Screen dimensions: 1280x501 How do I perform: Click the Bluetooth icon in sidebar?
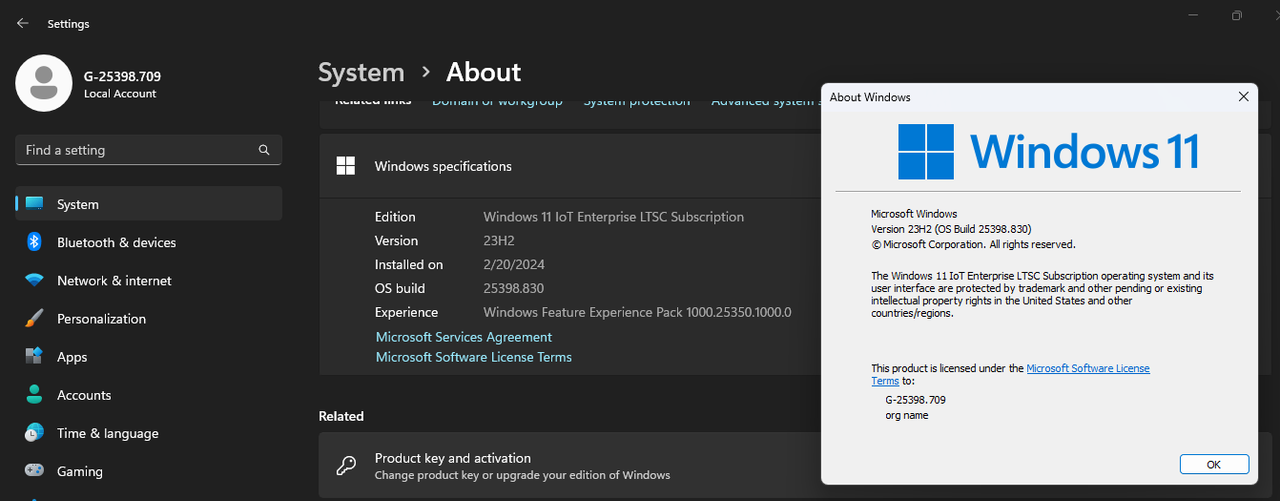coord(34,242)
